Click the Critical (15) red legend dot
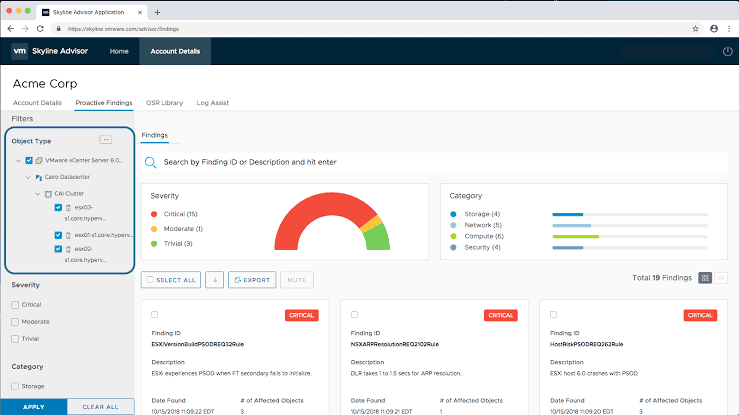 tap(154, 214)
